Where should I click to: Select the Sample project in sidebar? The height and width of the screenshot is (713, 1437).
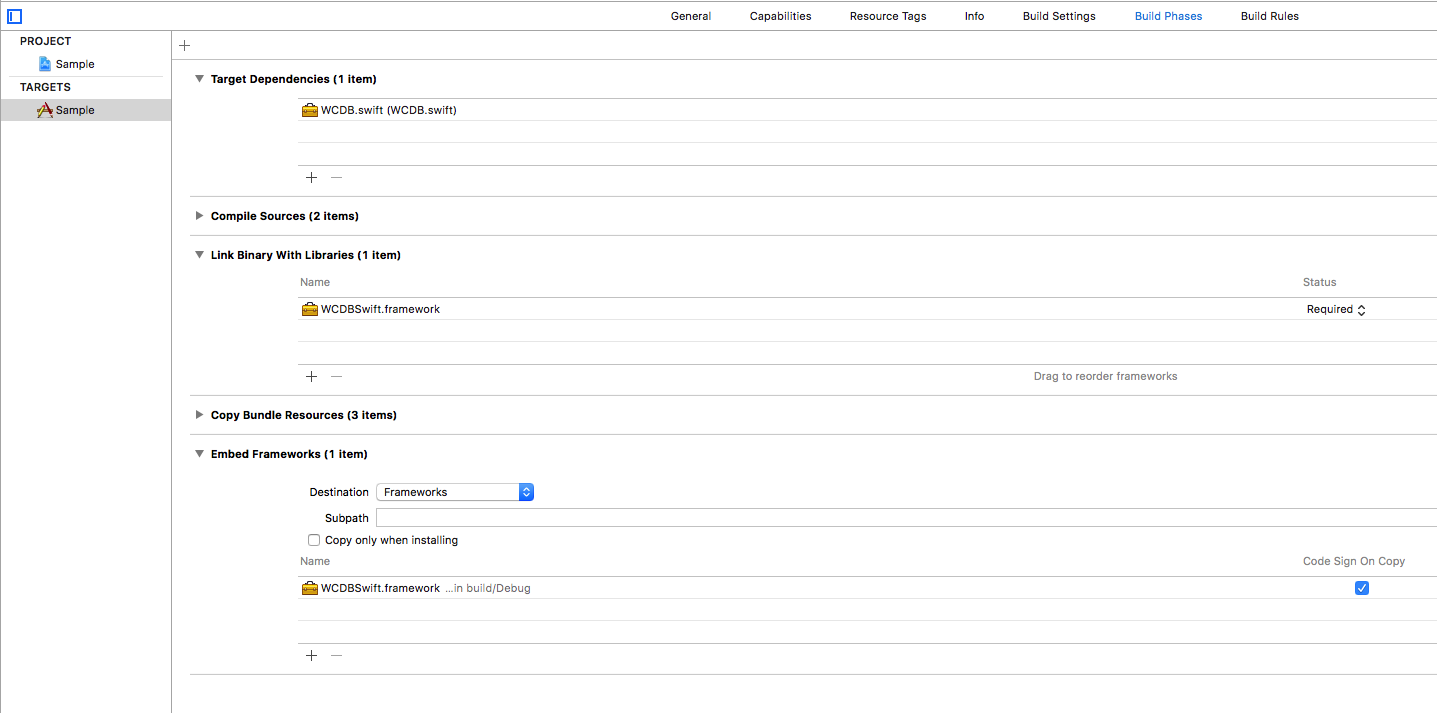(x=74, y=64)
